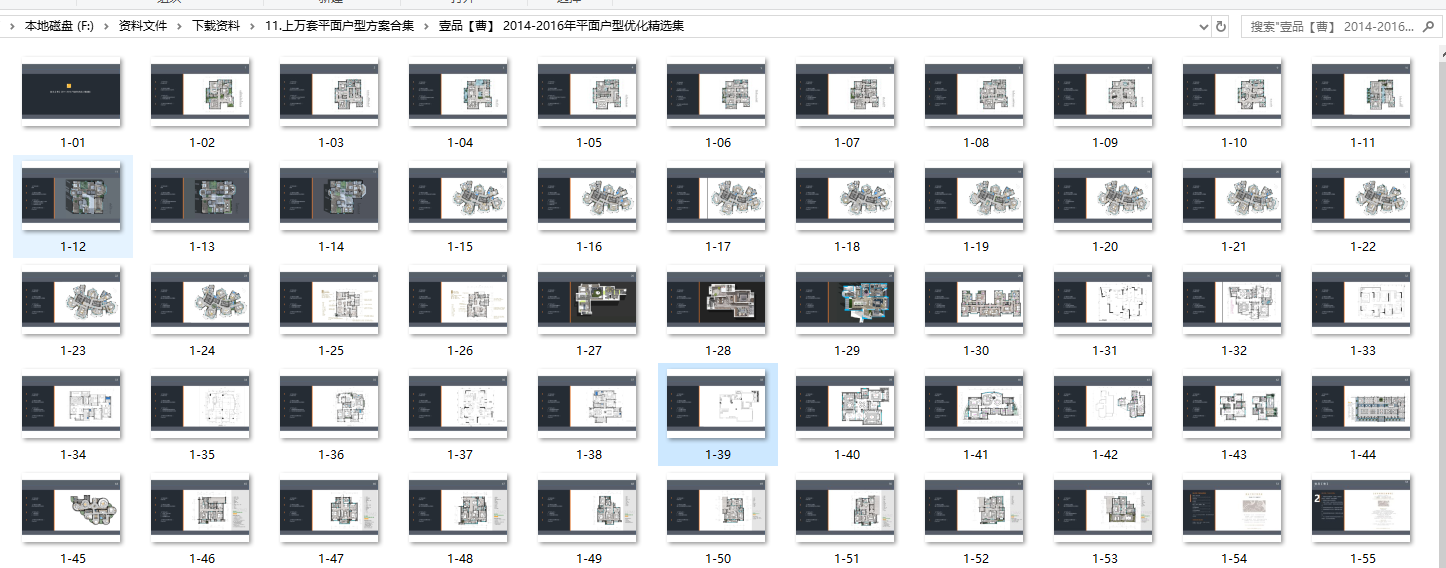Viewport: 1446px width, 568px height.
Task: Select thumbnail of file 1-22
Action: (x=1361, y=195)
